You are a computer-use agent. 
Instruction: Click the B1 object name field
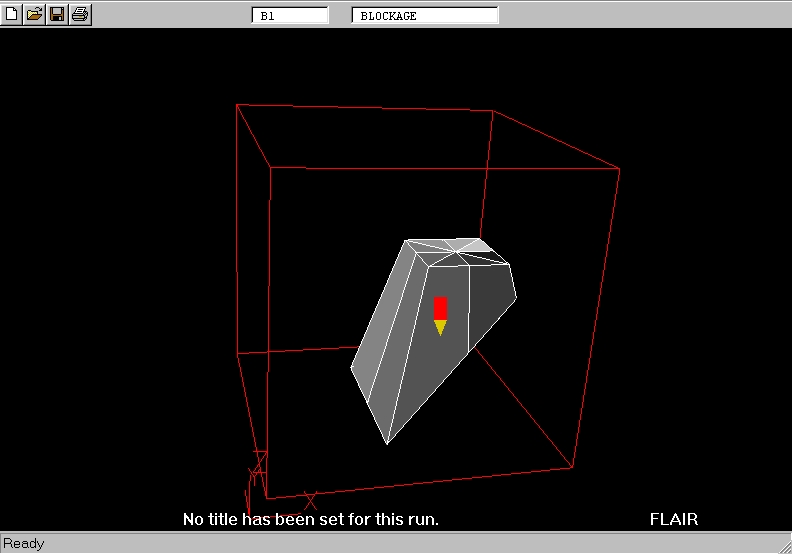[290, 16]
